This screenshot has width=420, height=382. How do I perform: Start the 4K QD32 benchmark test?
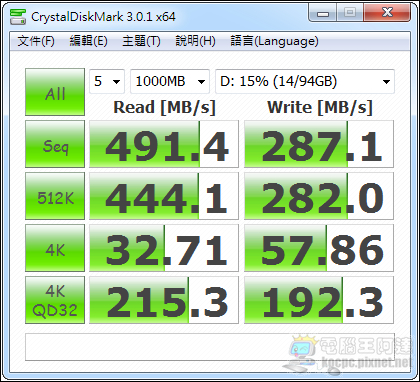click(x=55, y=300)
